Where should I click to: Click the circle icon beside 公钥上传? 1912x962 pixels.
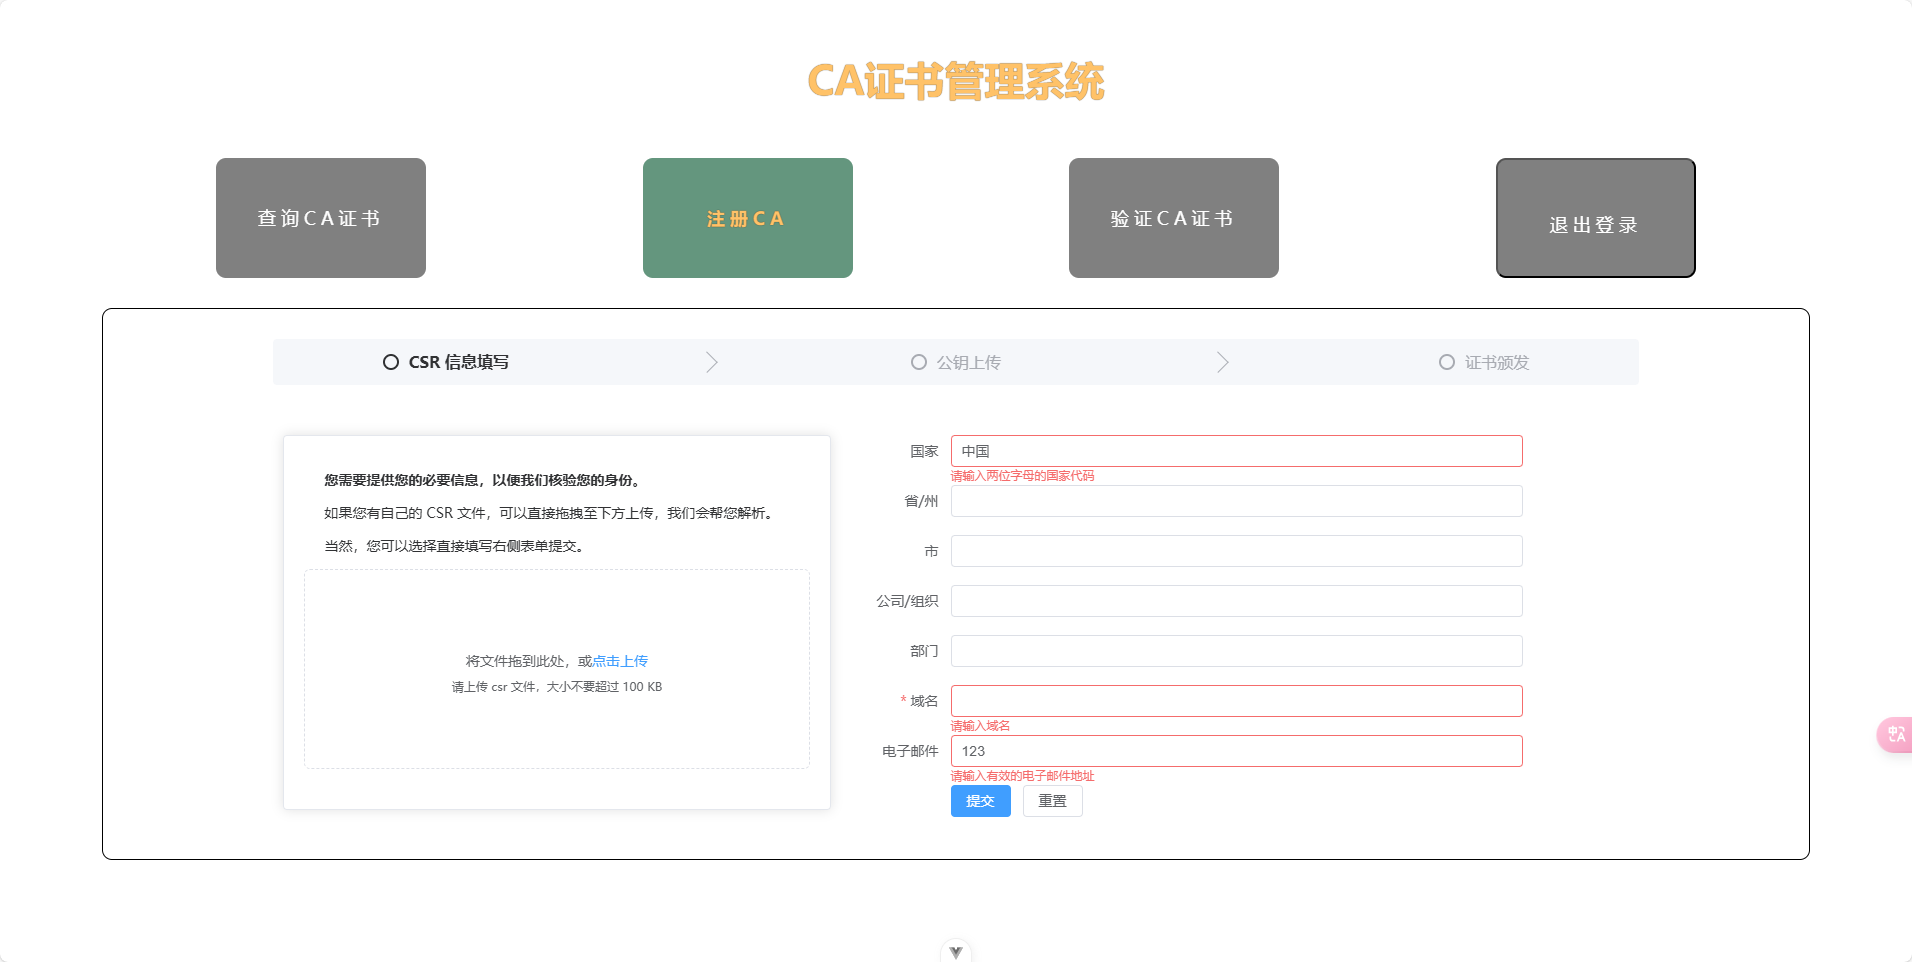pyautogui.click(x=919, y=362)
